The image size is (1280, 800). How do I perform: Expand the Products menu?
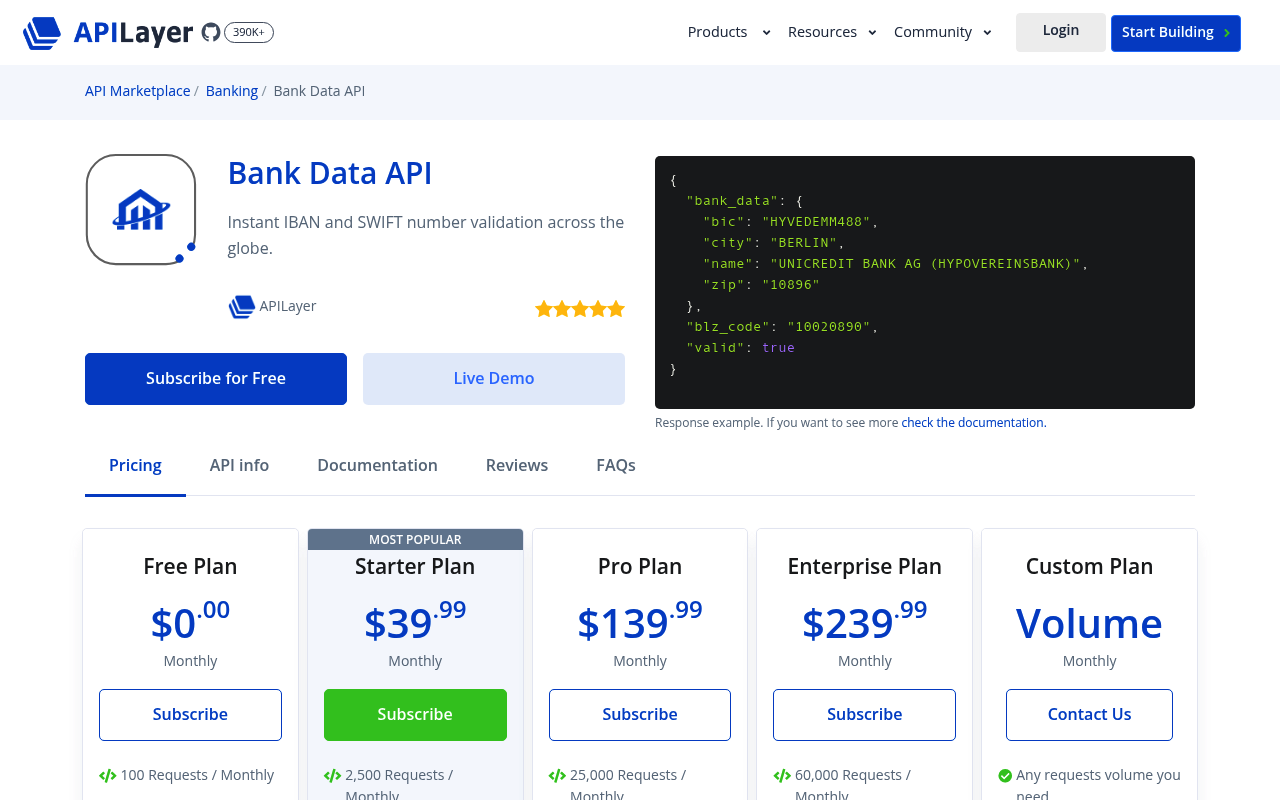click(729, 32)
